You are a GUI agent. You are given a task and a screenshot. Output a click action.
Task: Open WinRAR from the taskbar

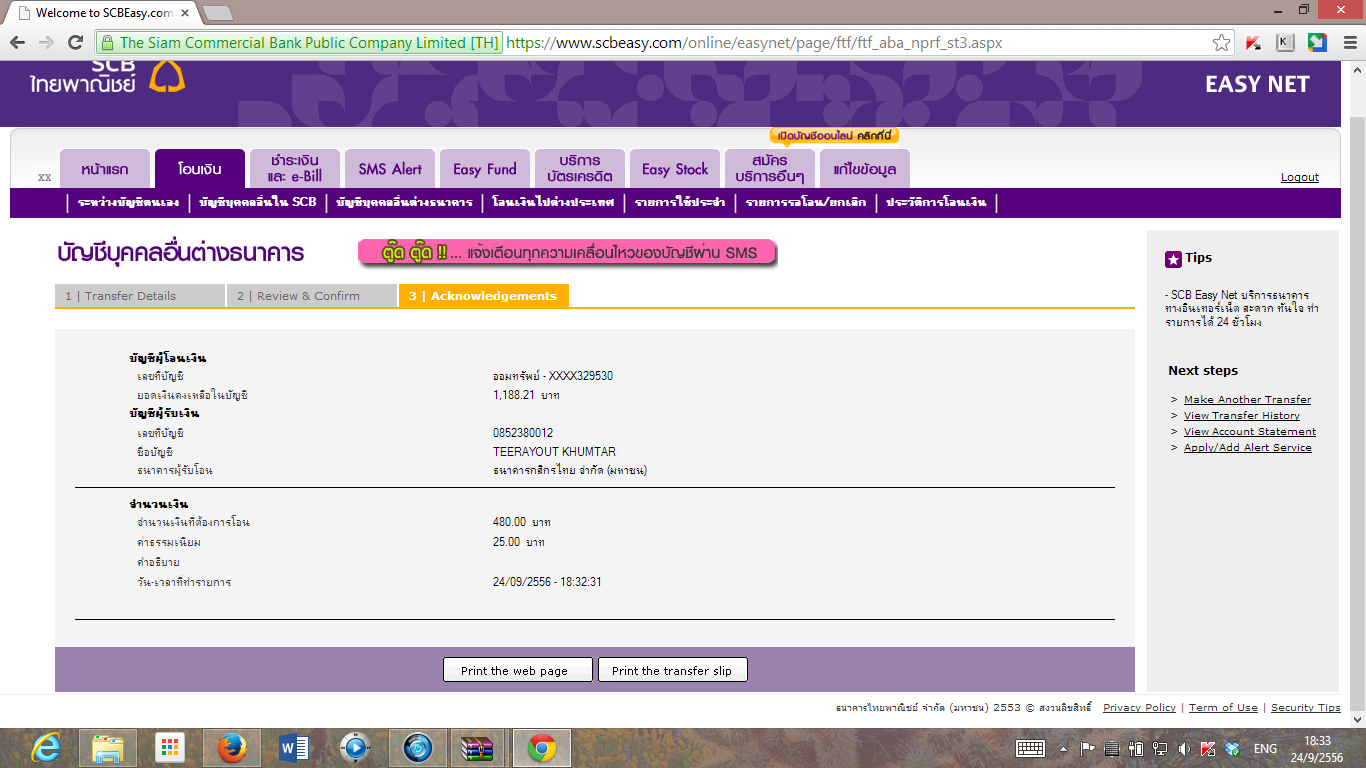click(479, 748)
